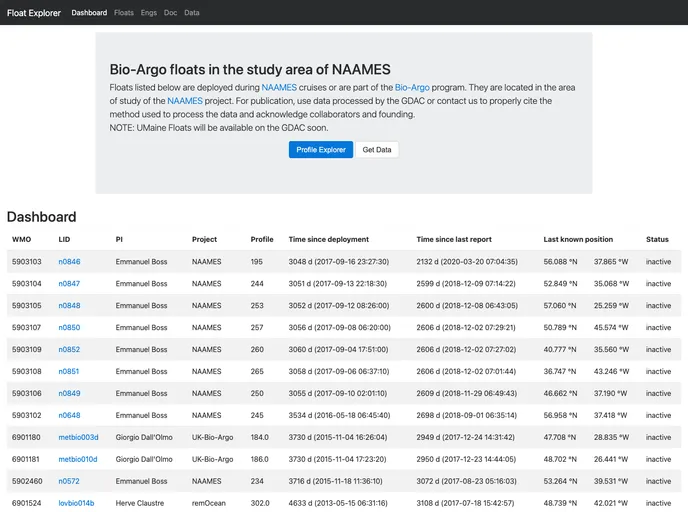Select the metbio010d float link
The width and height of the screenshot is (688, 512).
[x=78, y=459]
